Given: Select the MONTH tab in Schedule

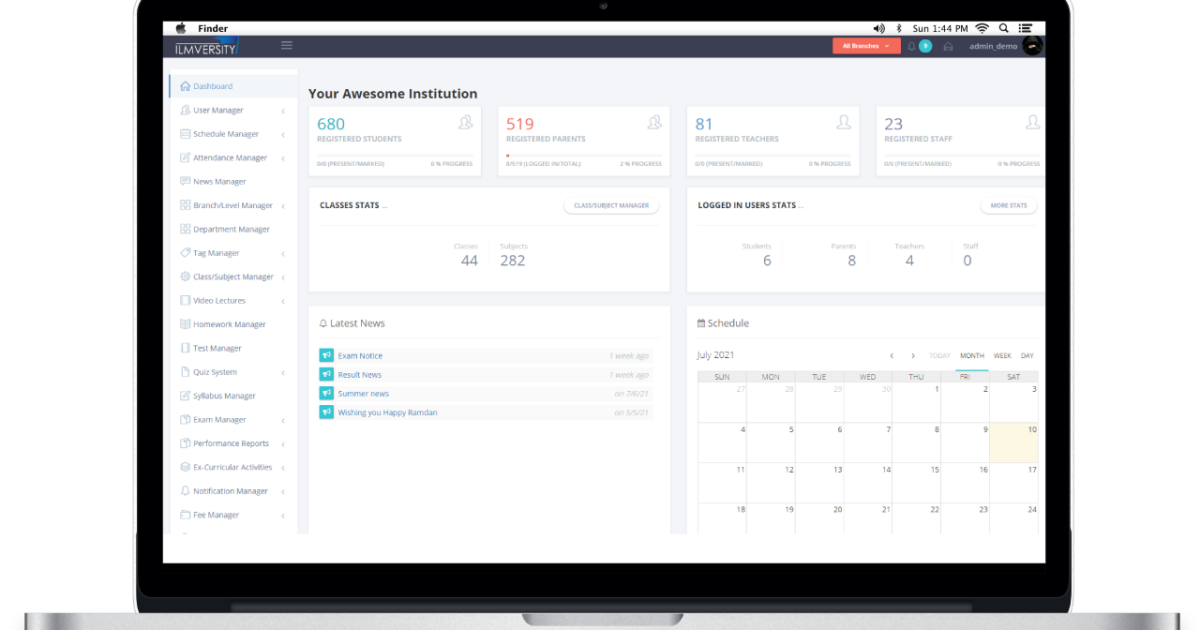Looking at the screenshot, I should tap(971, 355).
